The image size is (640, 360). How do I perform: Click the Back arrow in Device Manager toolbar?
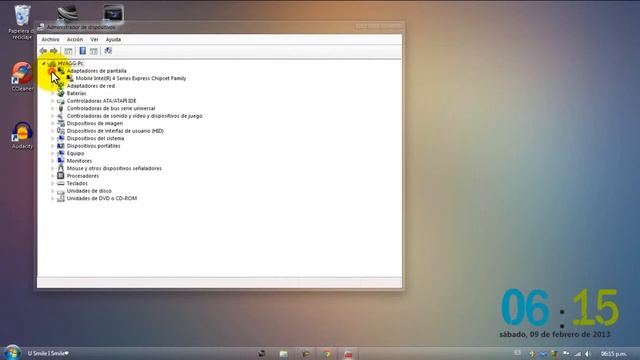(x=43, y=51)
